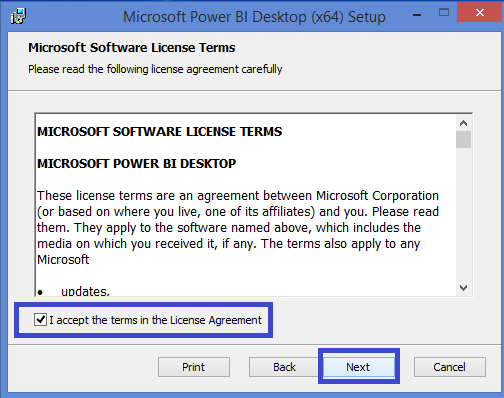Click the Setup window title bar text
Image resolution: width=504 pixels, height=398 pixels.
coord(254,17)
